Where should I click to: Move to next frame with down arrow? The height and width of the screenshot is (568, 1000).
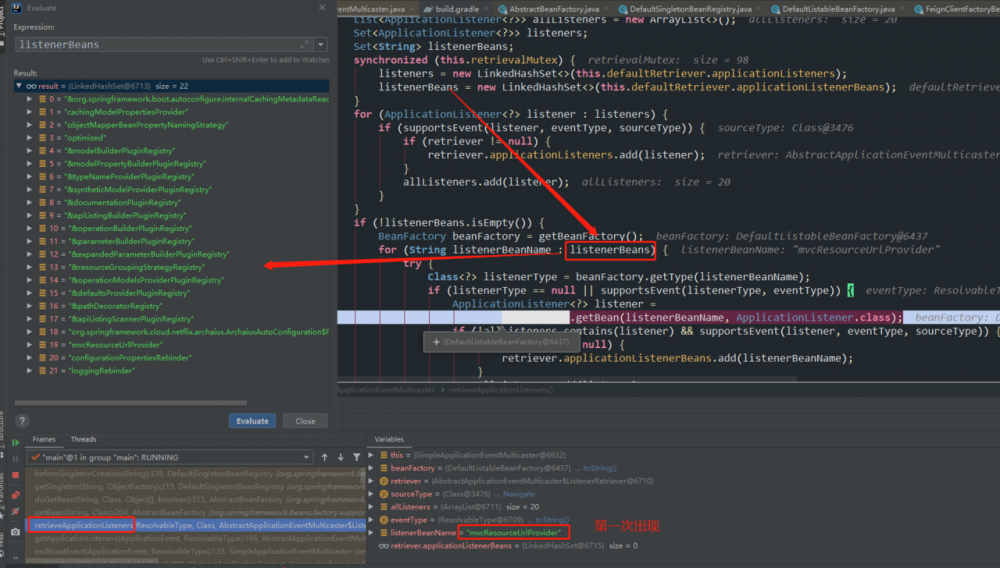pyautogui.click(x=342, y=457)
